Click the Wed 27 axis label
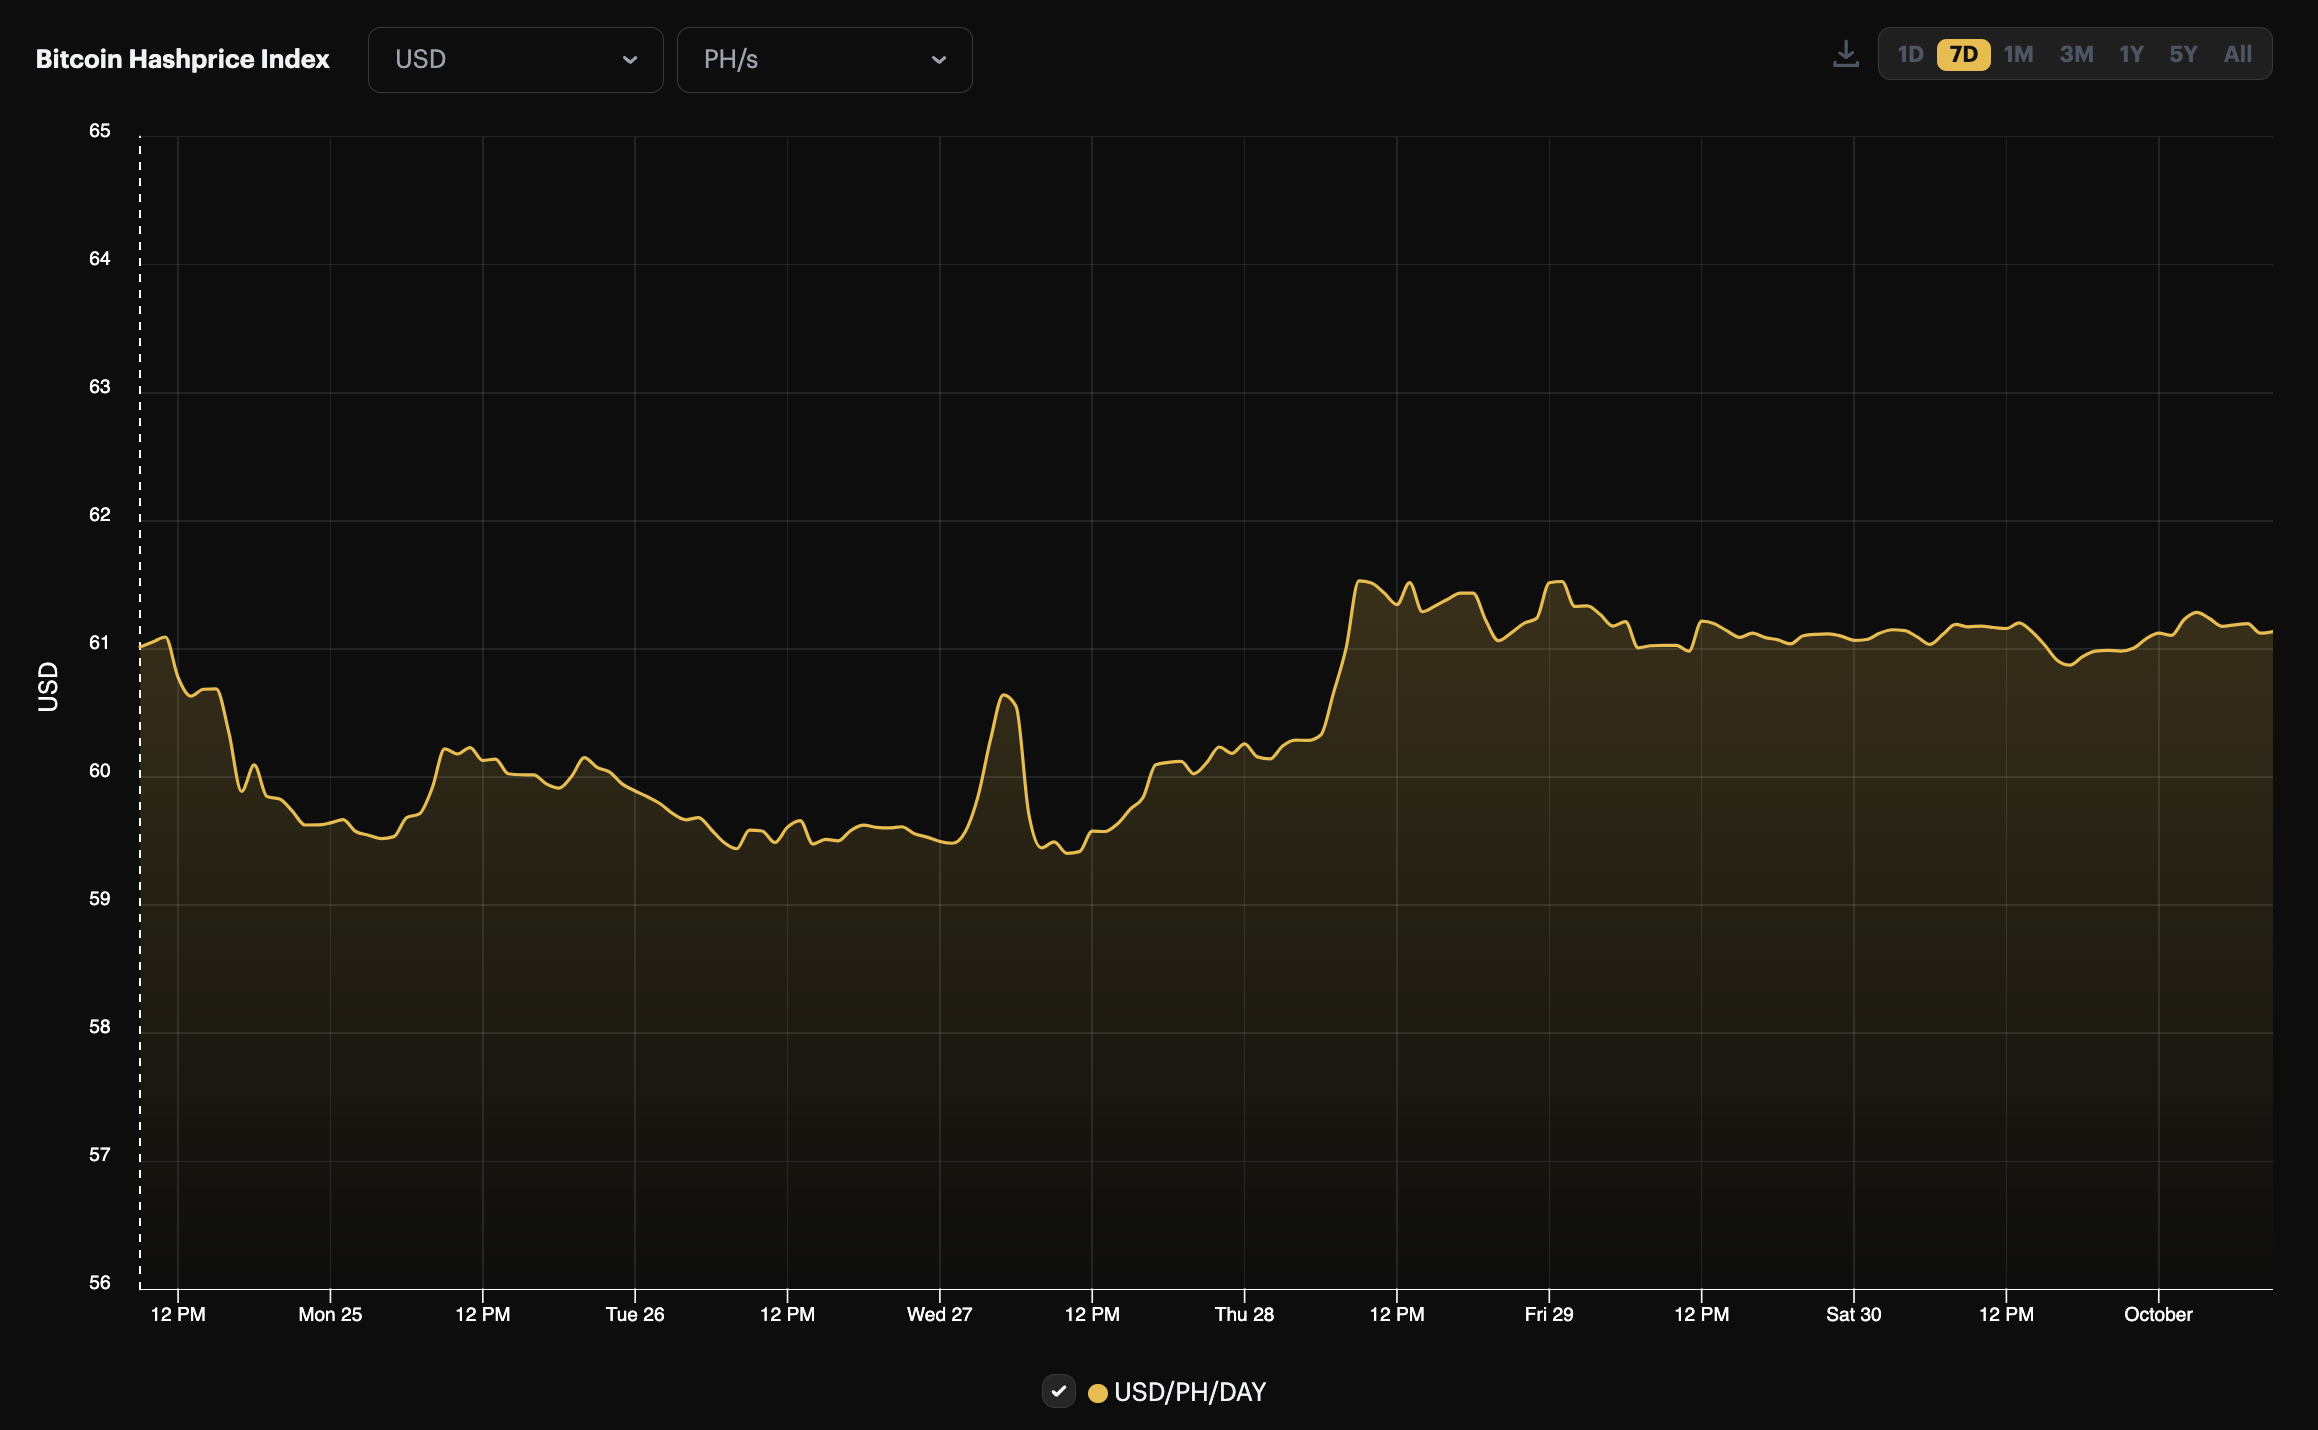The width and height of the screenshot is (2318, 1430). [x=938, y=1315]
